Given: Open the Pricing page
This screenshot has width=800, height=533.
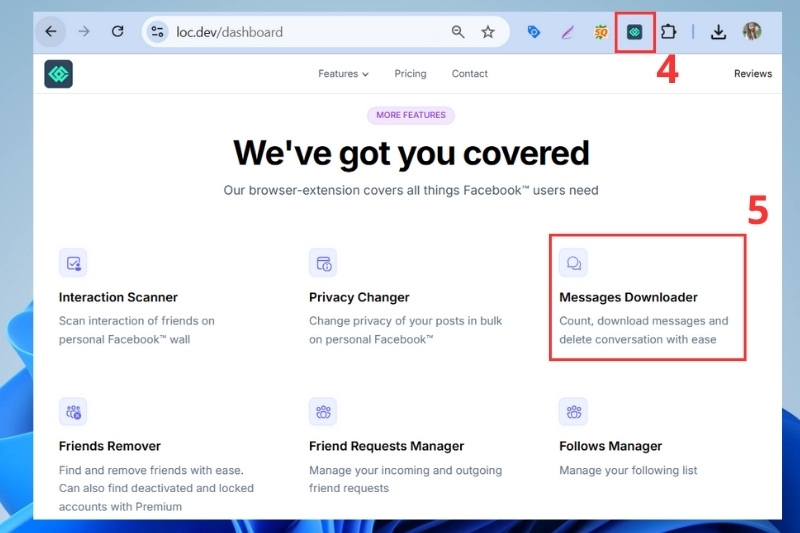Looking at the screenshot, I should click(x=410, y=73).
